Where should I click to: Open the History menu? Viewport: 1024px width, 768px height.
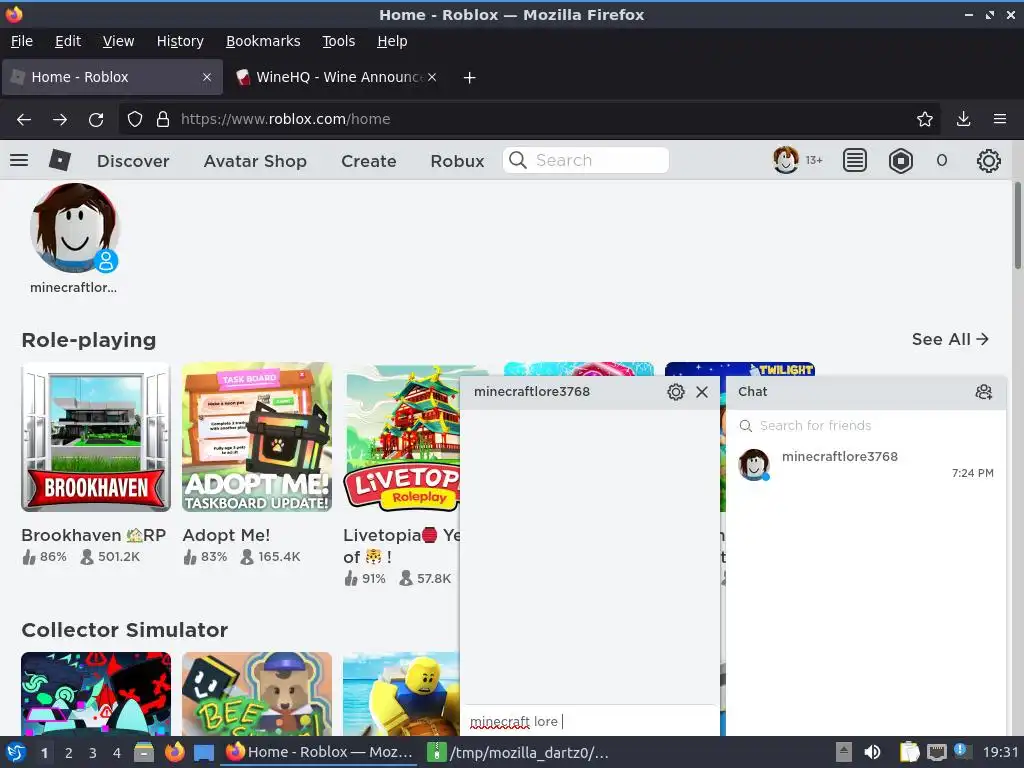pos(180,41)
